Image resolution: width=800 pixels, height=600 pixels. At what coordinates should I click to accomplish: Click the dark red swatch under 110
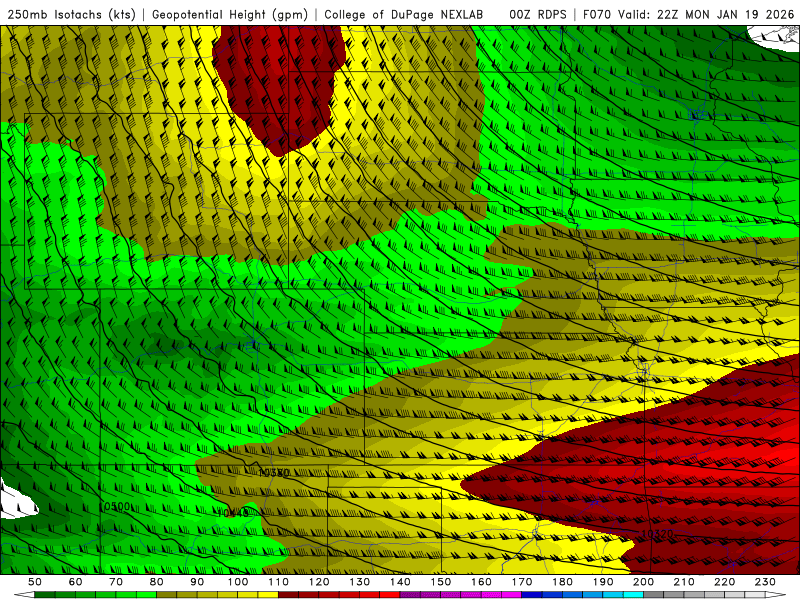coord(289,595)
